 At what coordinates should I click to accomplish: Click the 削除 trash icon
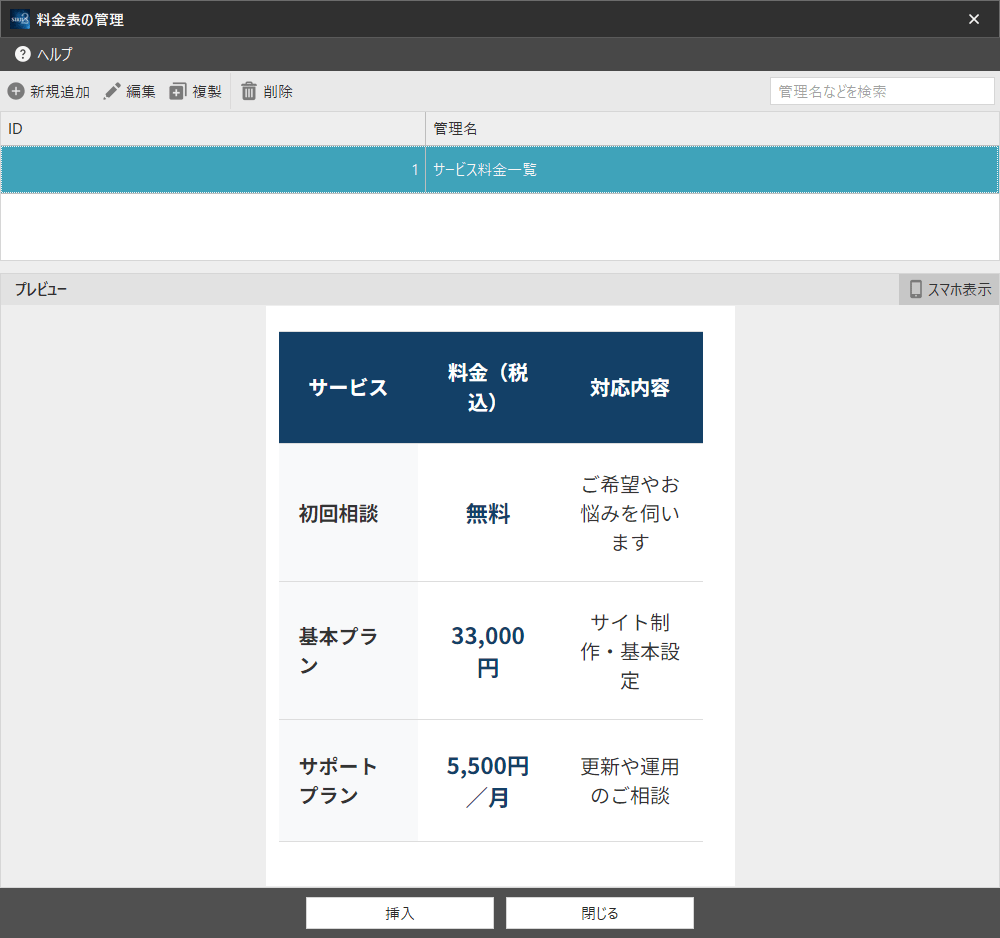coord(249,91)
